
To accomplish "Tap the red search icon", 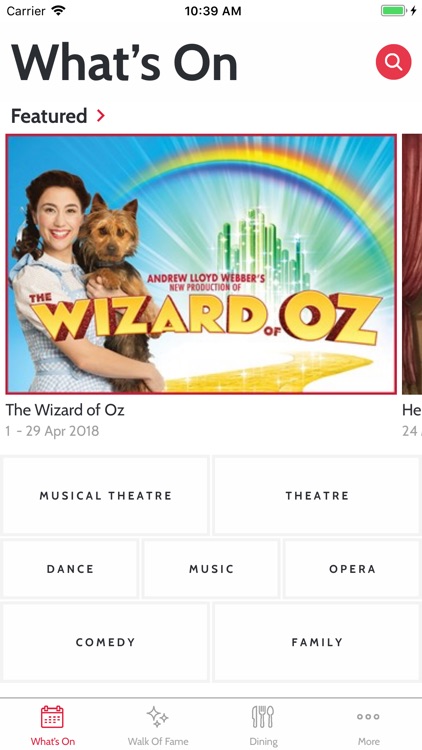I will [393, 62].
